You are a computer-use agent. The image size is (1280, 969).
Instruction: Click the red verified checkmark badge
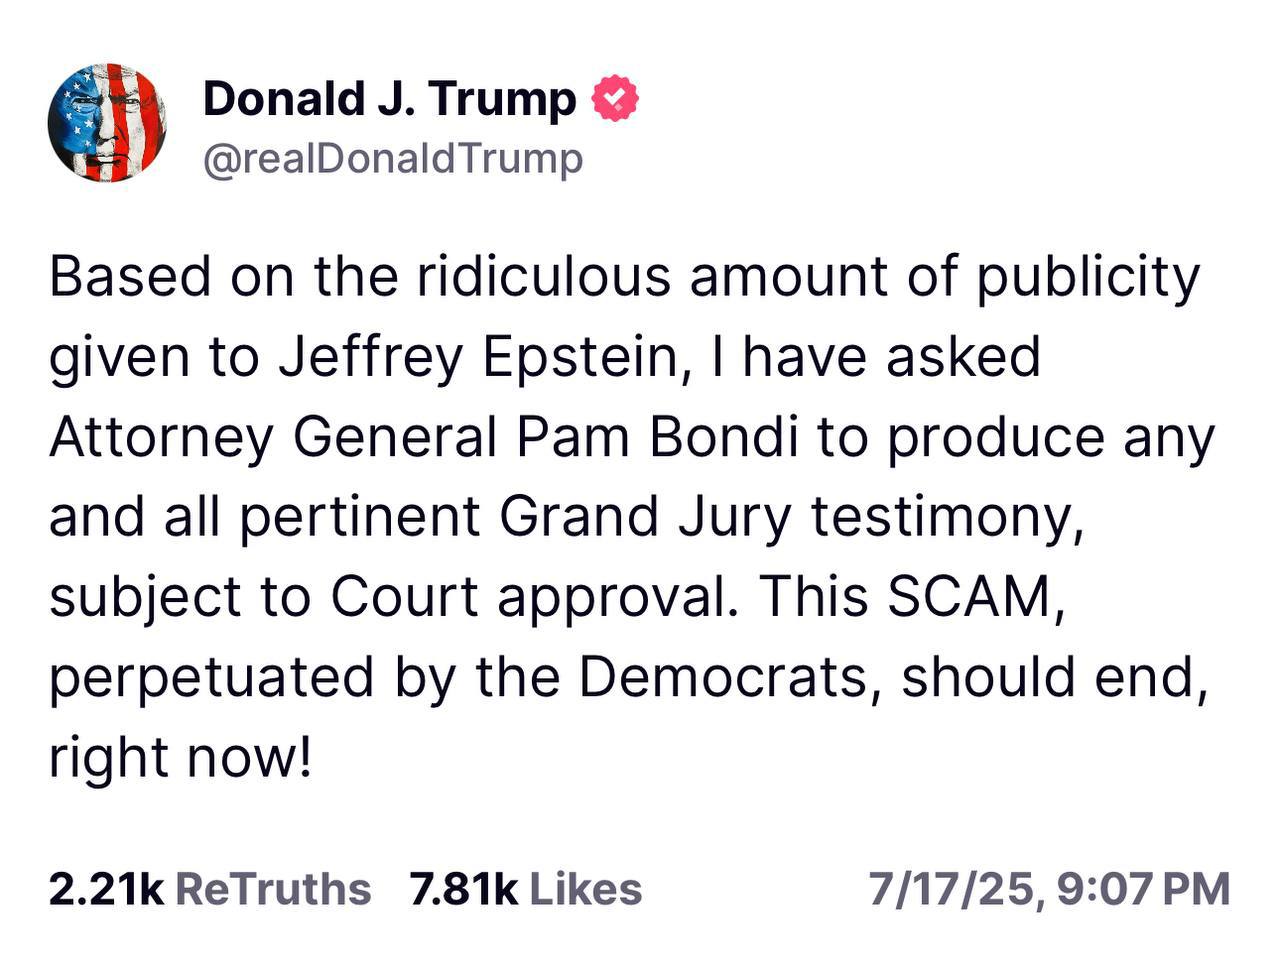[x=616, y=99]
